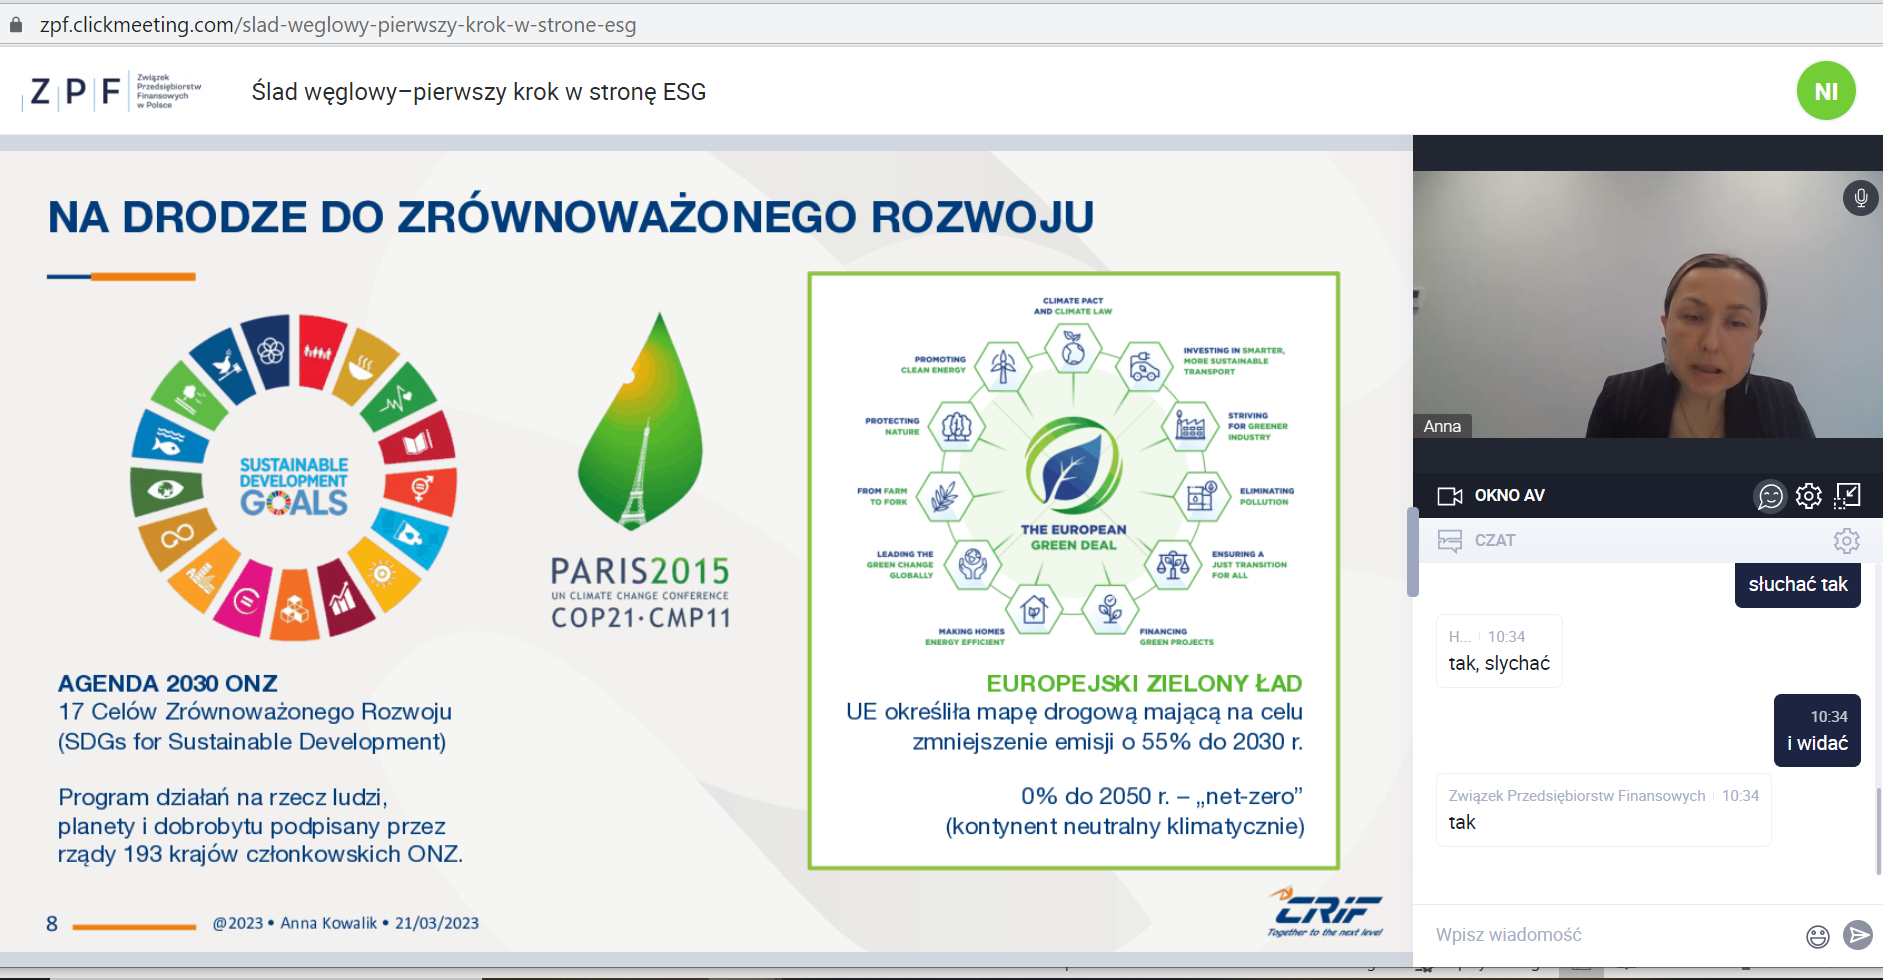Viewport: 1883px width, 980px height.
Task: Click the Greener Industry factory icon
Action: pos(1190,427)
